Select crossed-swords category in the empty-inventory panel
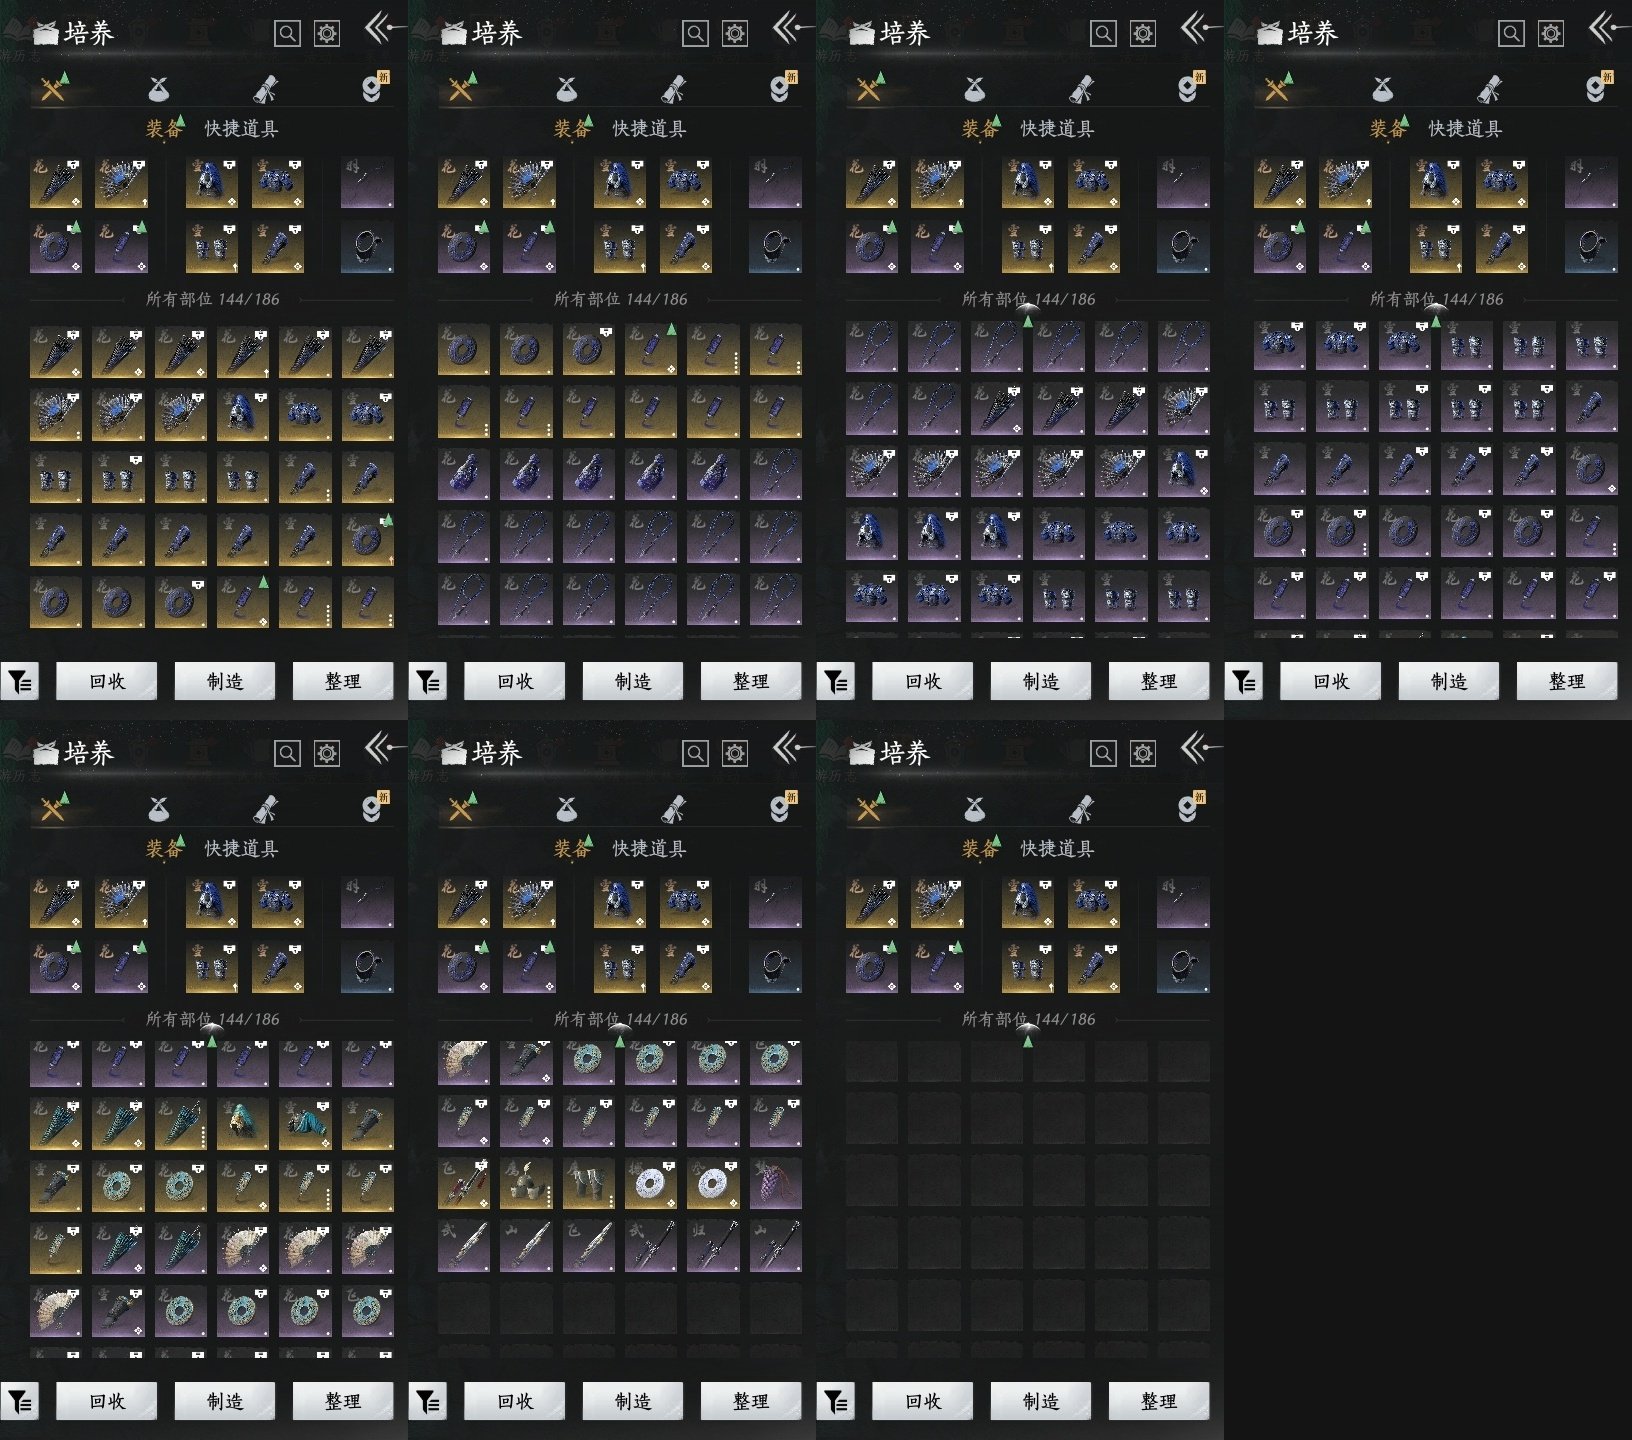This screenshot has height=1440, width=1632. pos(868,809)
